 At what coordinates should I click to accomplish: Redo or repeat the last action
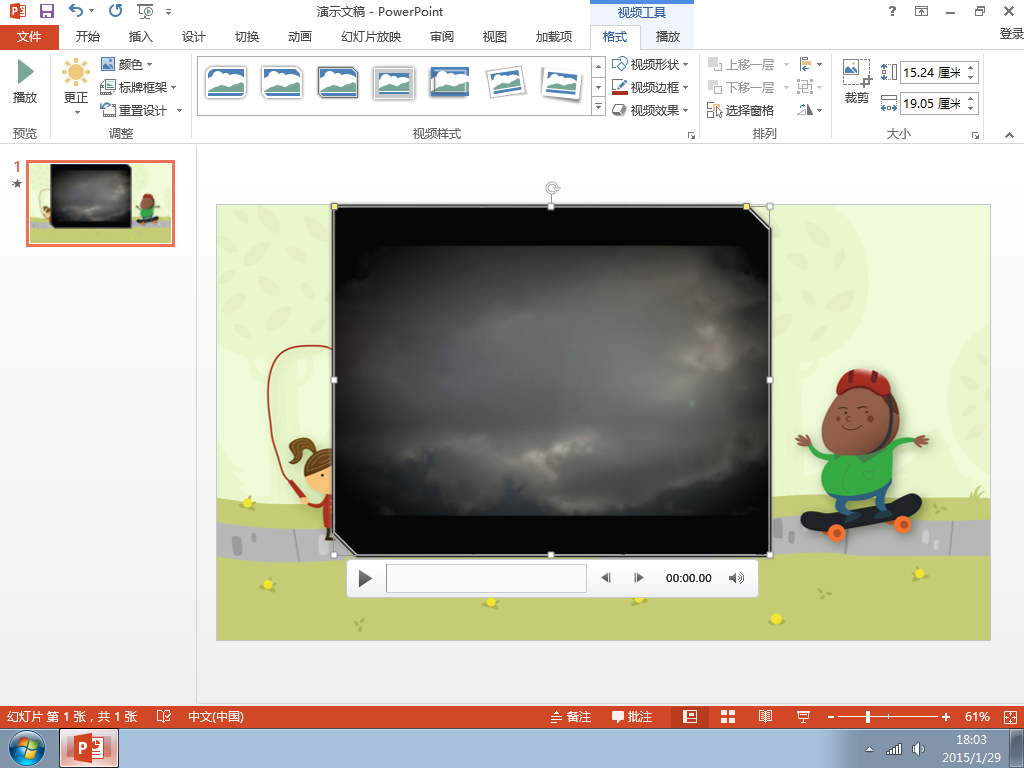point(116,10)
